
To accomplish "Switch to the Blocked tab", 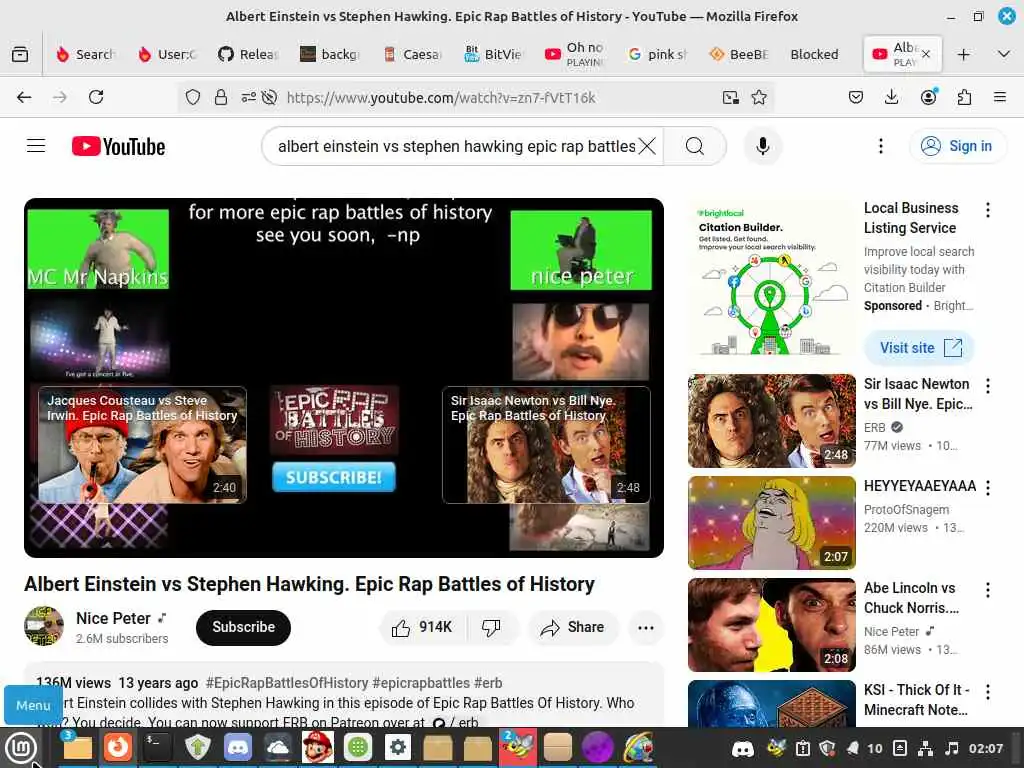I will (x=814, y=54).
